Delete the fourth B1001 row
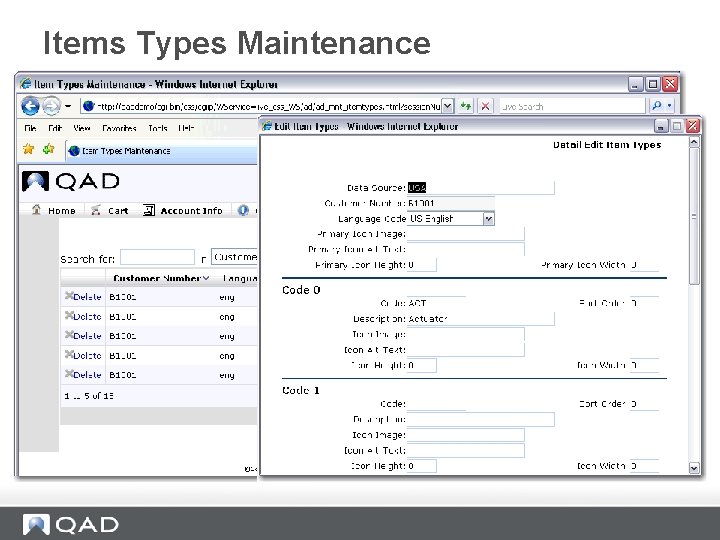This screenshot has height=540, width=720. pos(87,355)
